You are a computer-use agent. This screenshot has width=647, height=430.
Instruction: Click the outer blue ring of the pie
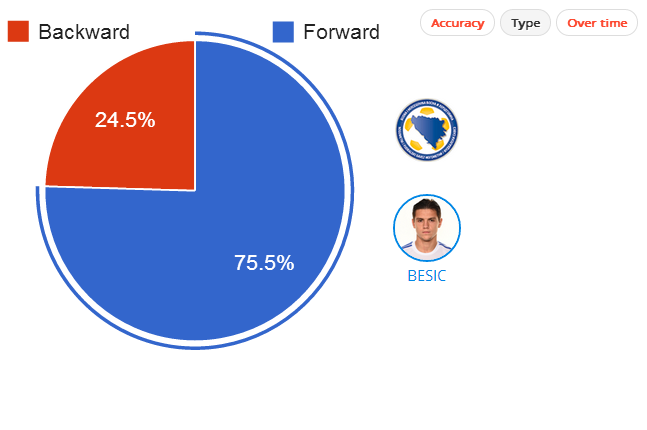pos(352,191)
